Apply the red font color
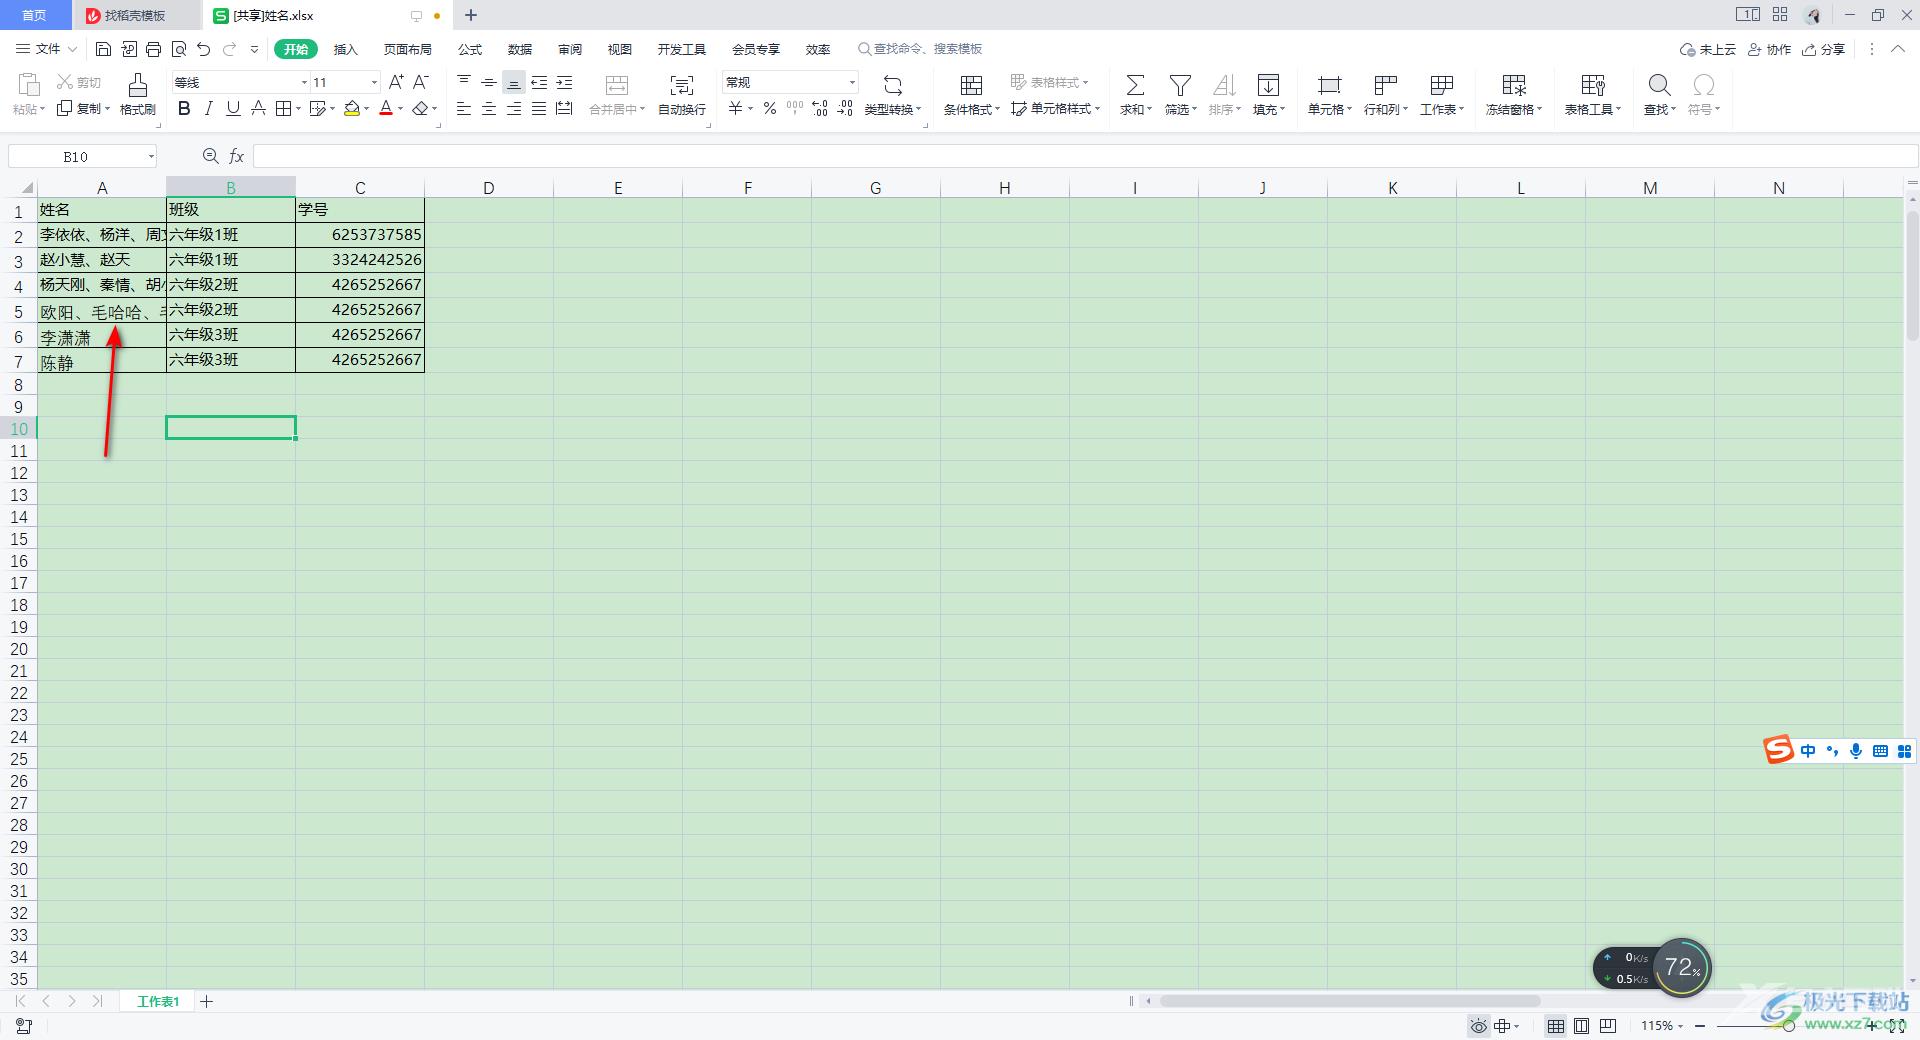This screenshot has width=1920, height=1040. pyautogui.click(x=386, y=109)
